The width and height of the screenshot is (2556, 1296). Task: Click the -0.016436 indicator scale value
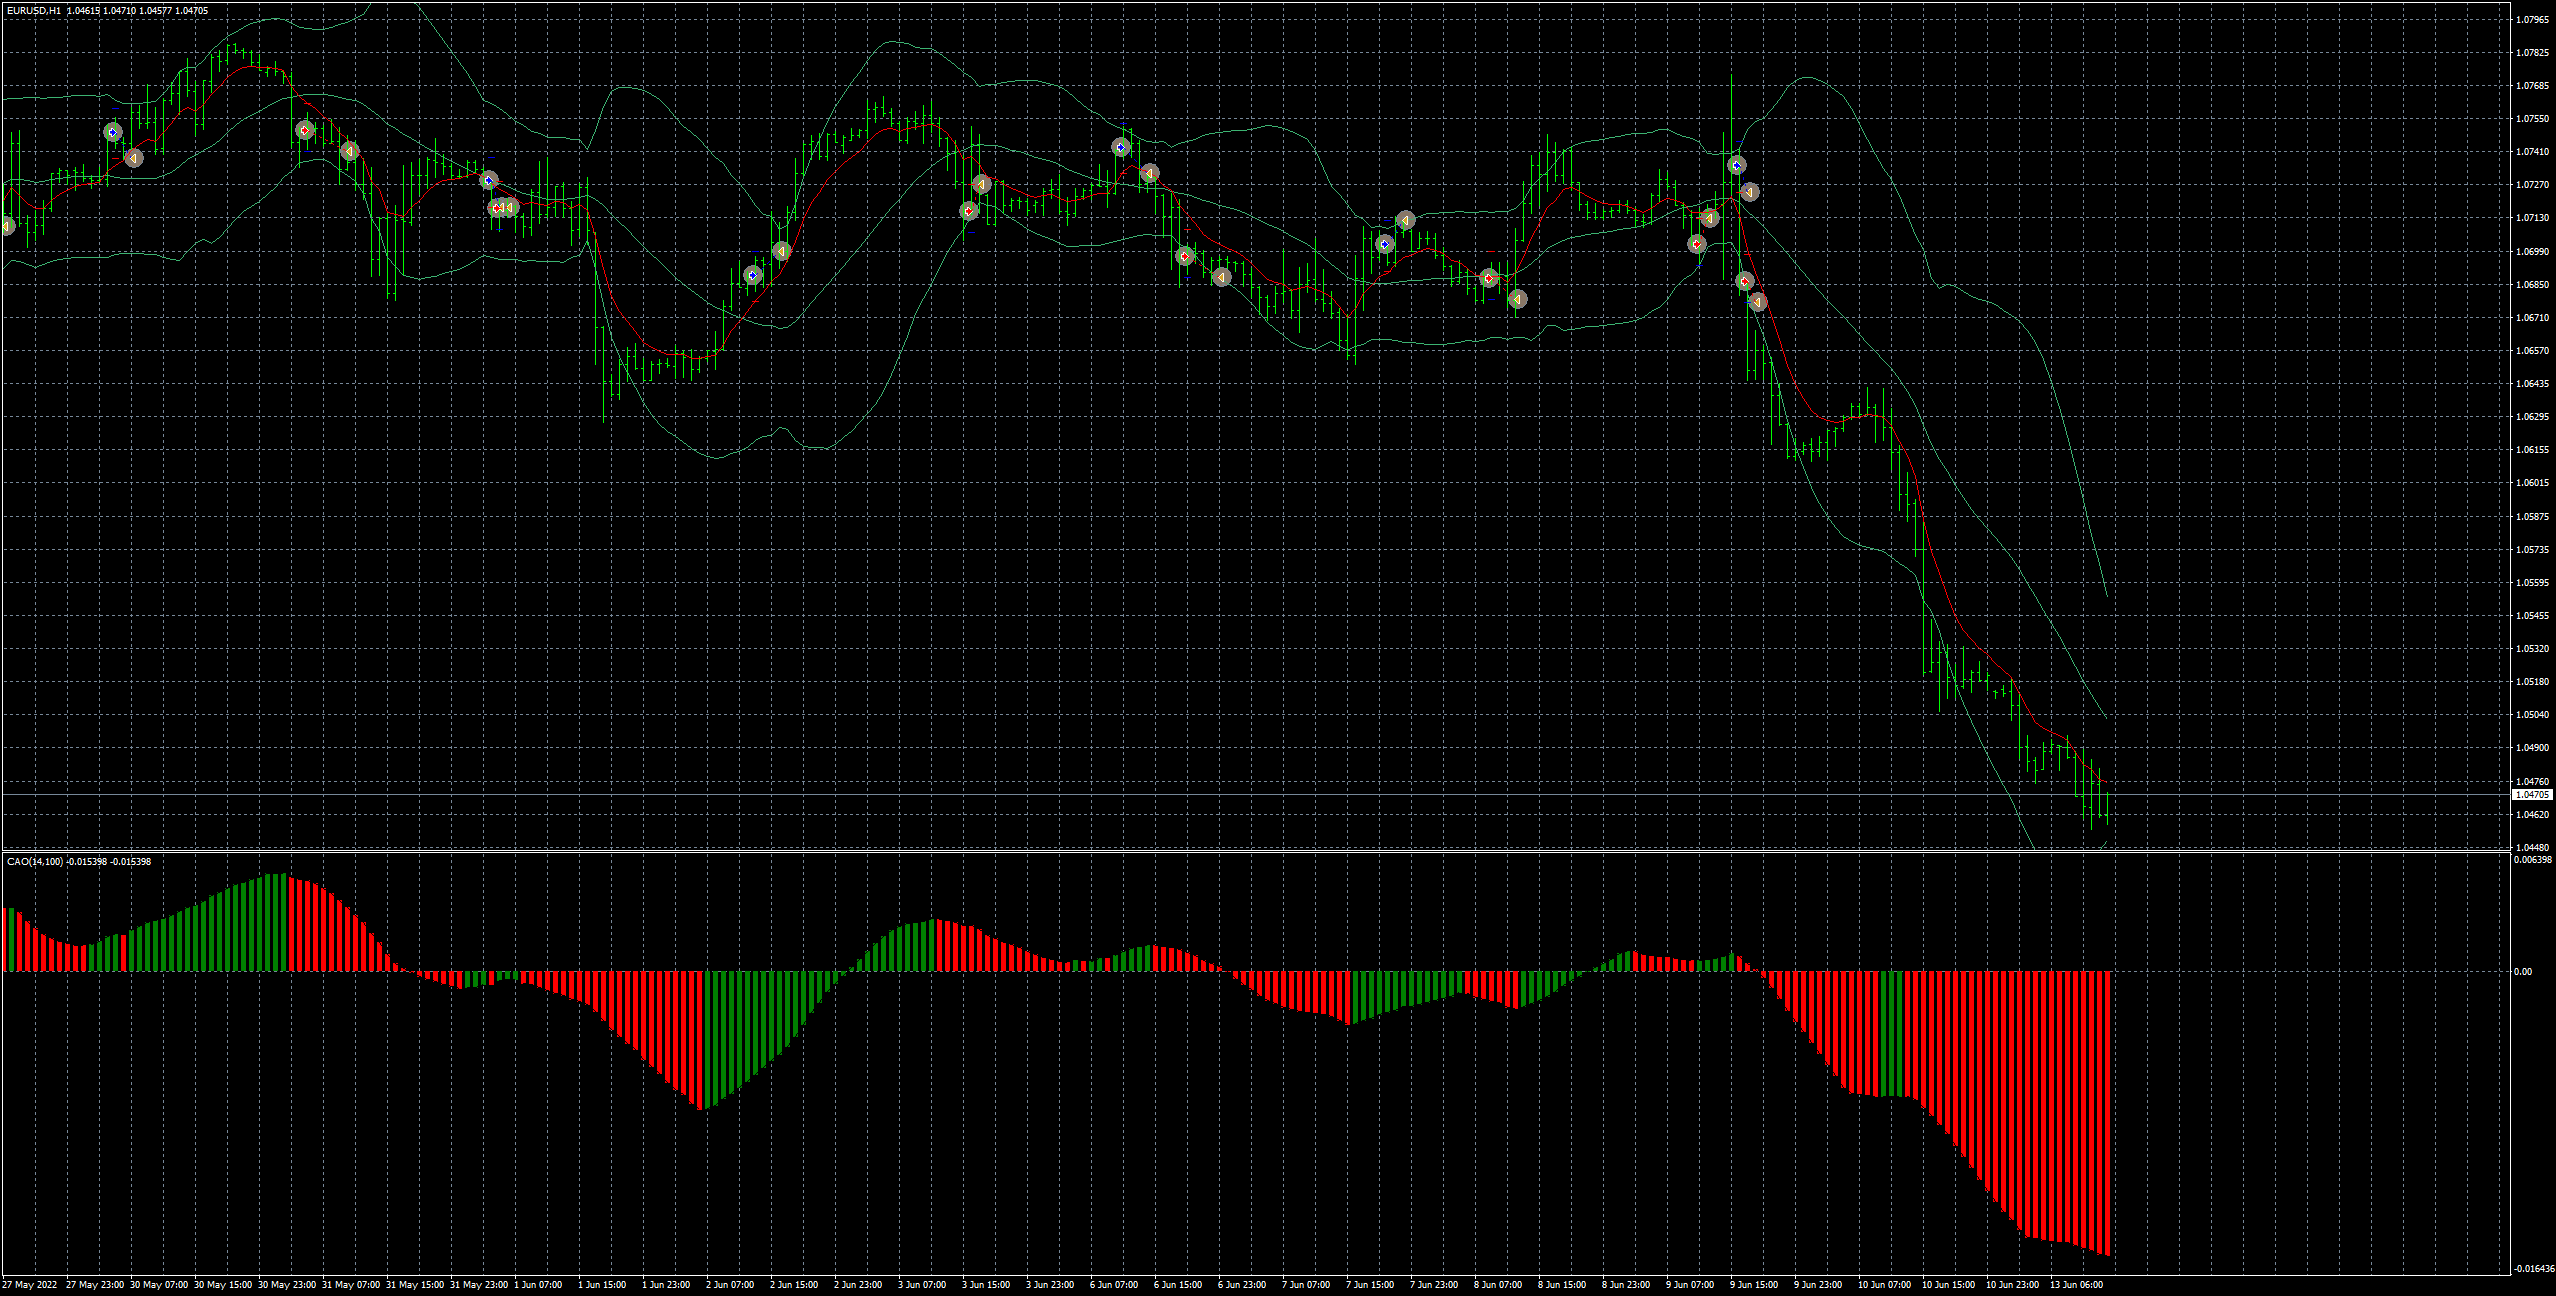tap(2534, 1269)
